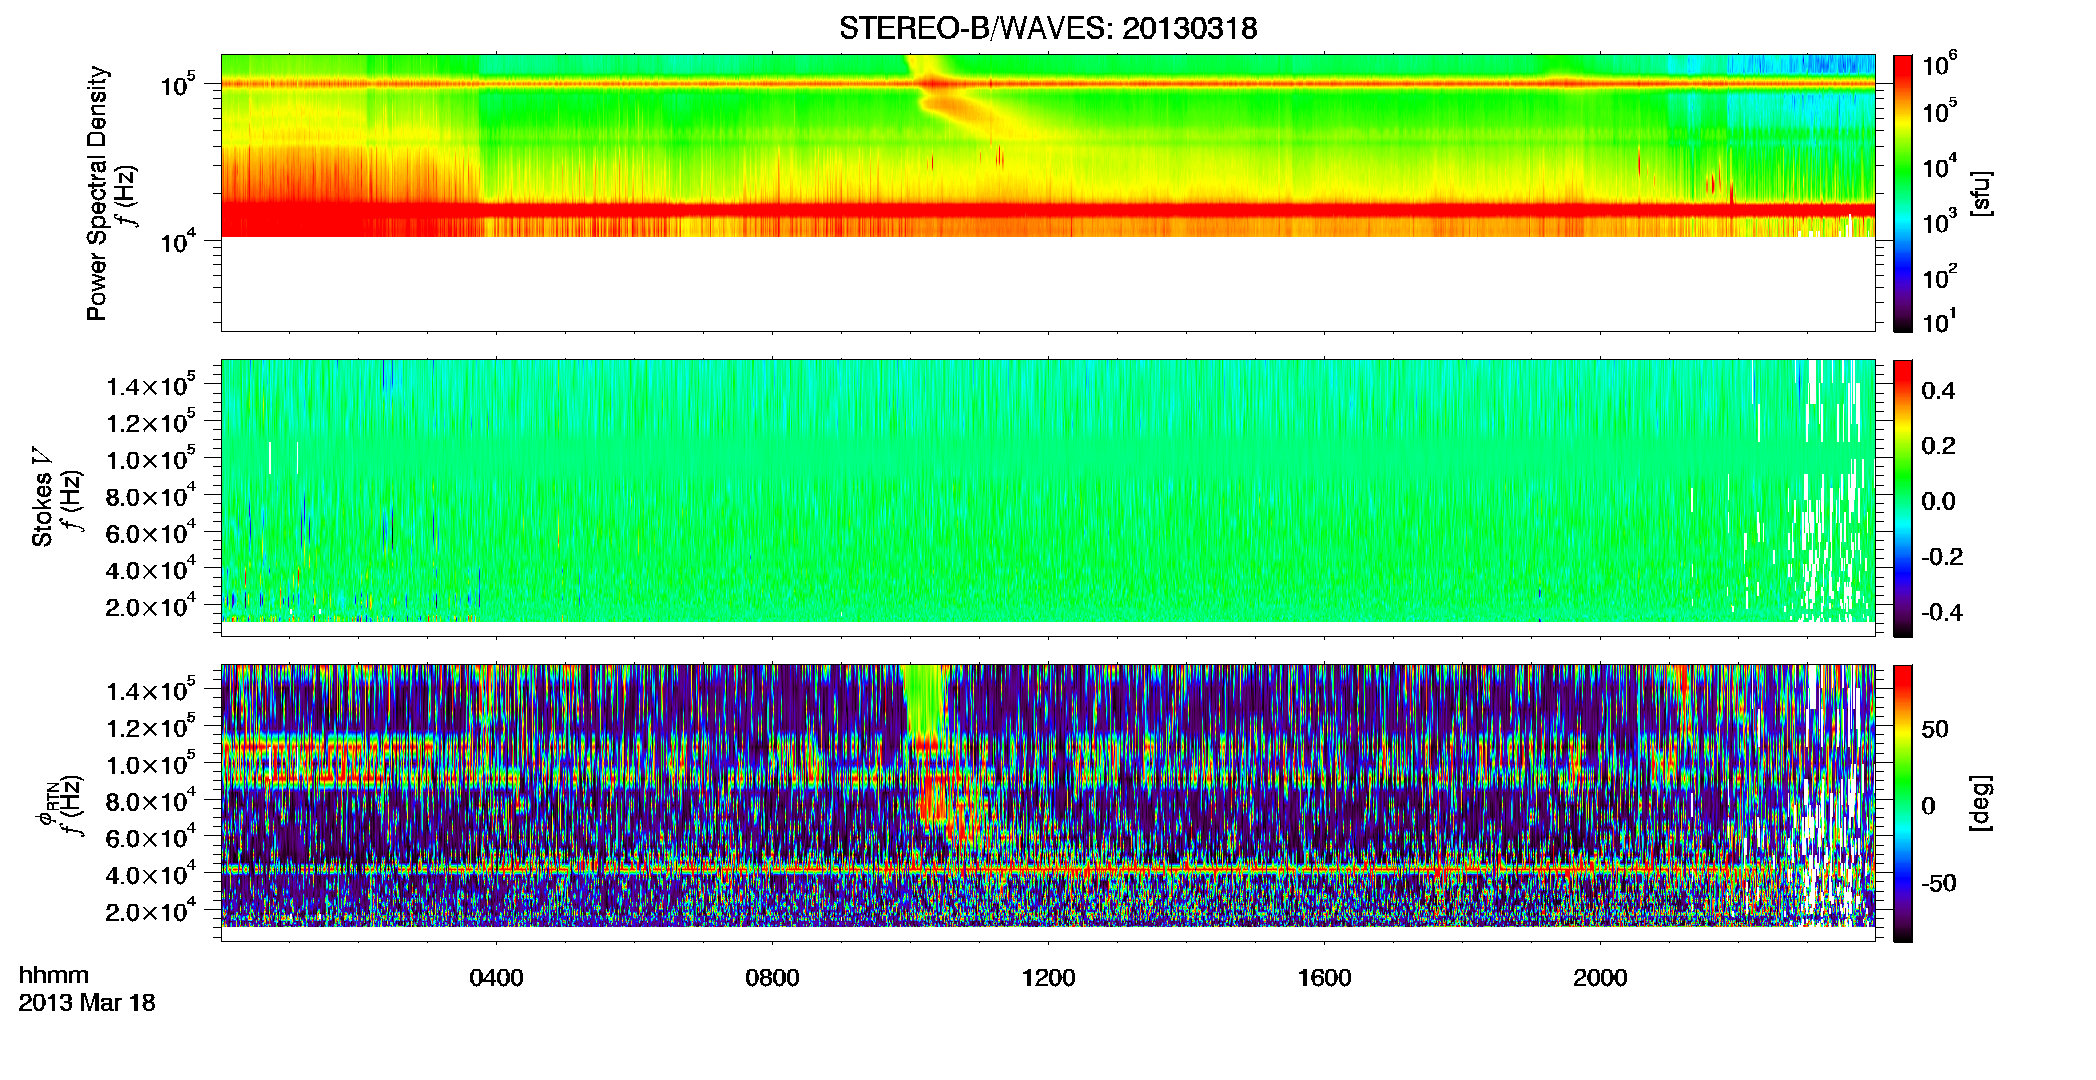2096x1080 pixels.
Task: Click the Stokes V color bar
Action: tap(1903, 498)
